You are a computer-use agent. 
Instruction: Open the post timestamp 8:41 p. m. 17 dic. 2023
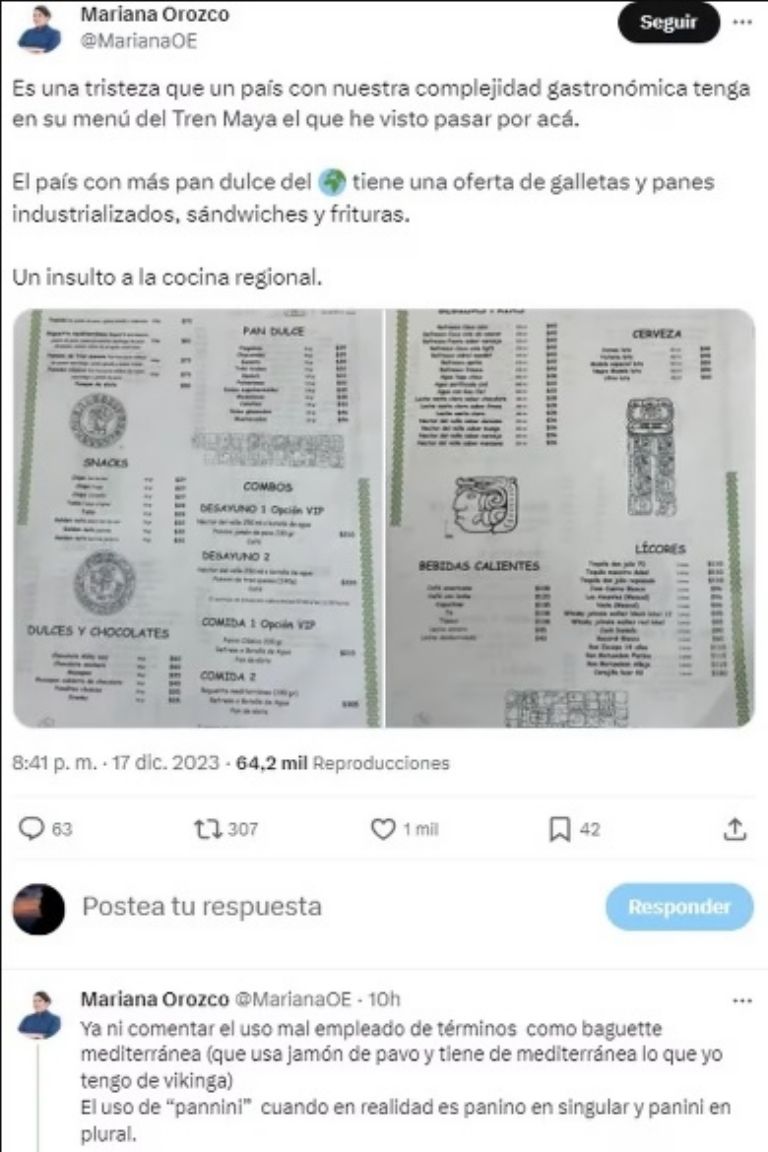click(115, 763)
